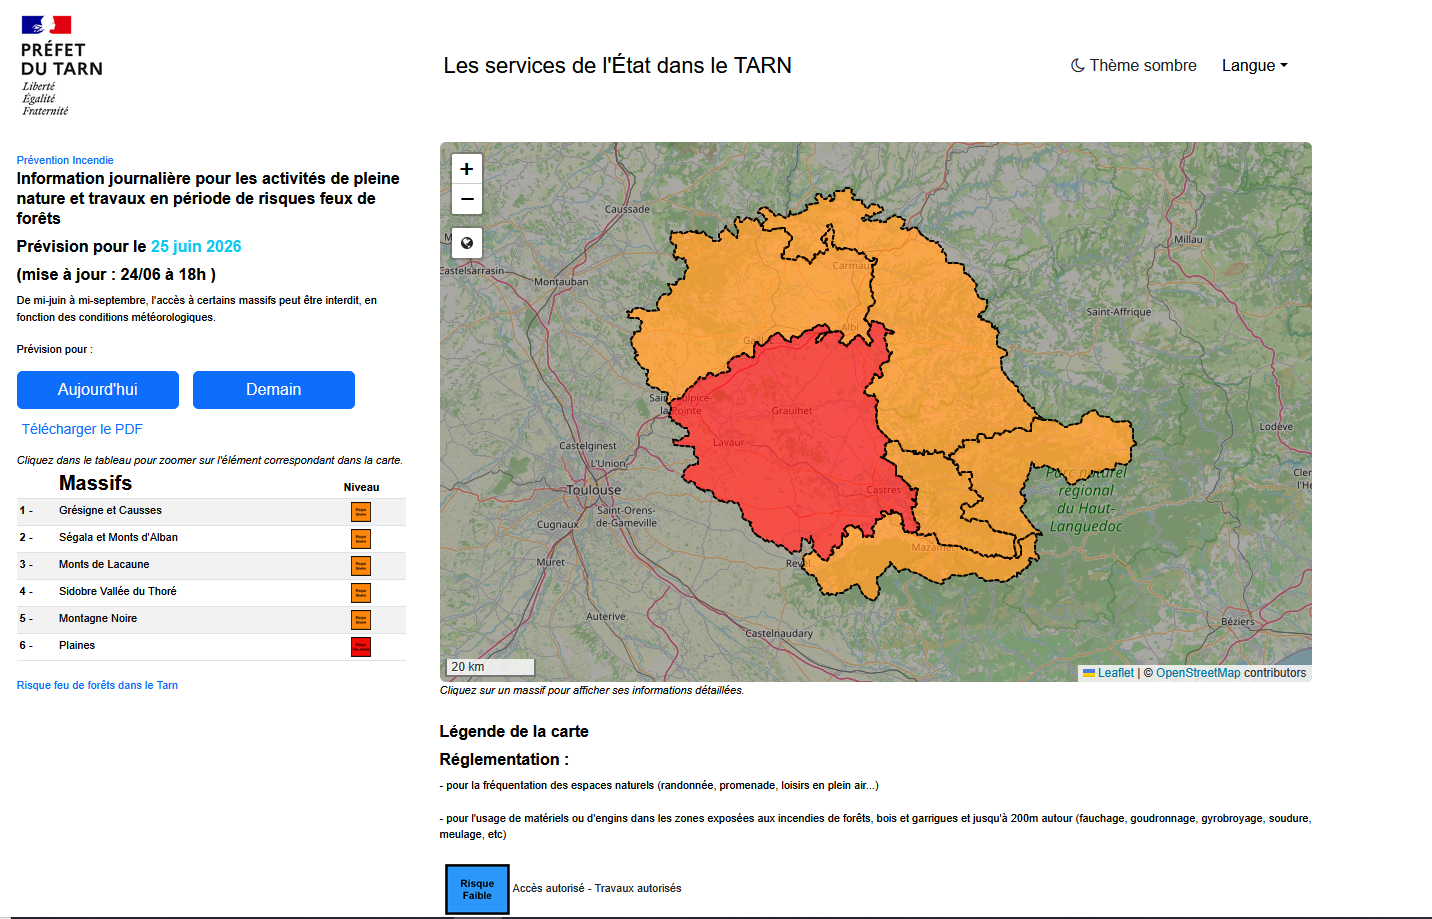The width and height of the screenshot is (1432, 919).
Task: Zoom in on the map with the plus button
Action: click(x=467, y=169)
